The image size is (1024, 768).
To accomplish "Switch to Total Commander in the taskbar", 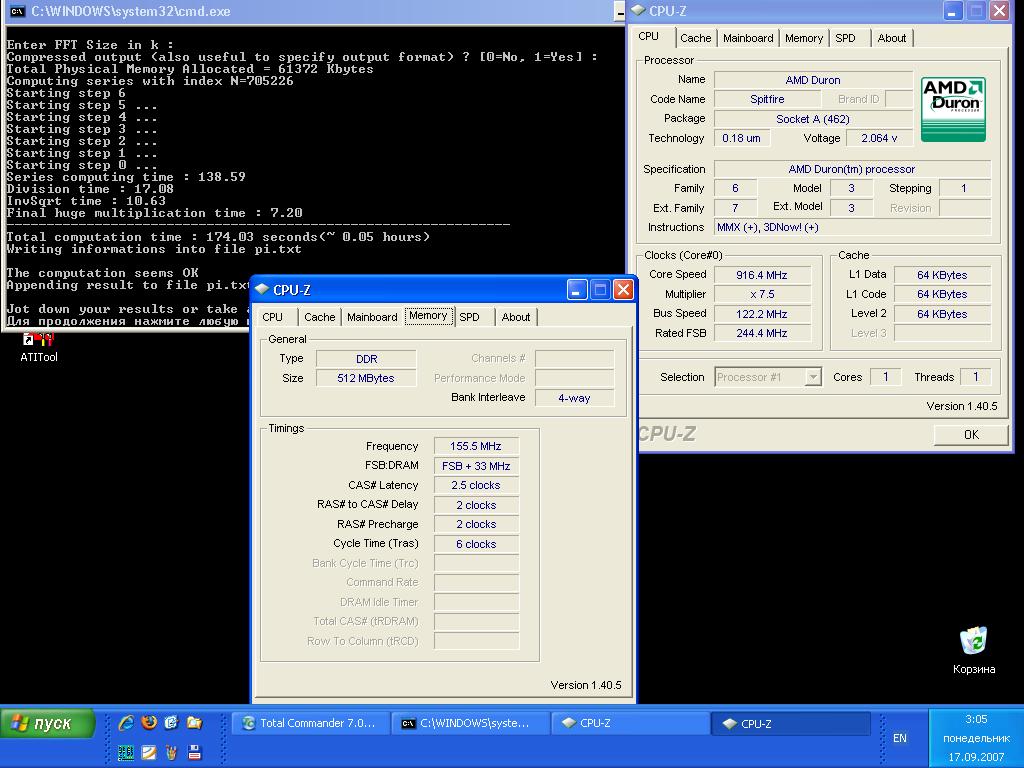I will click(310, 723).
